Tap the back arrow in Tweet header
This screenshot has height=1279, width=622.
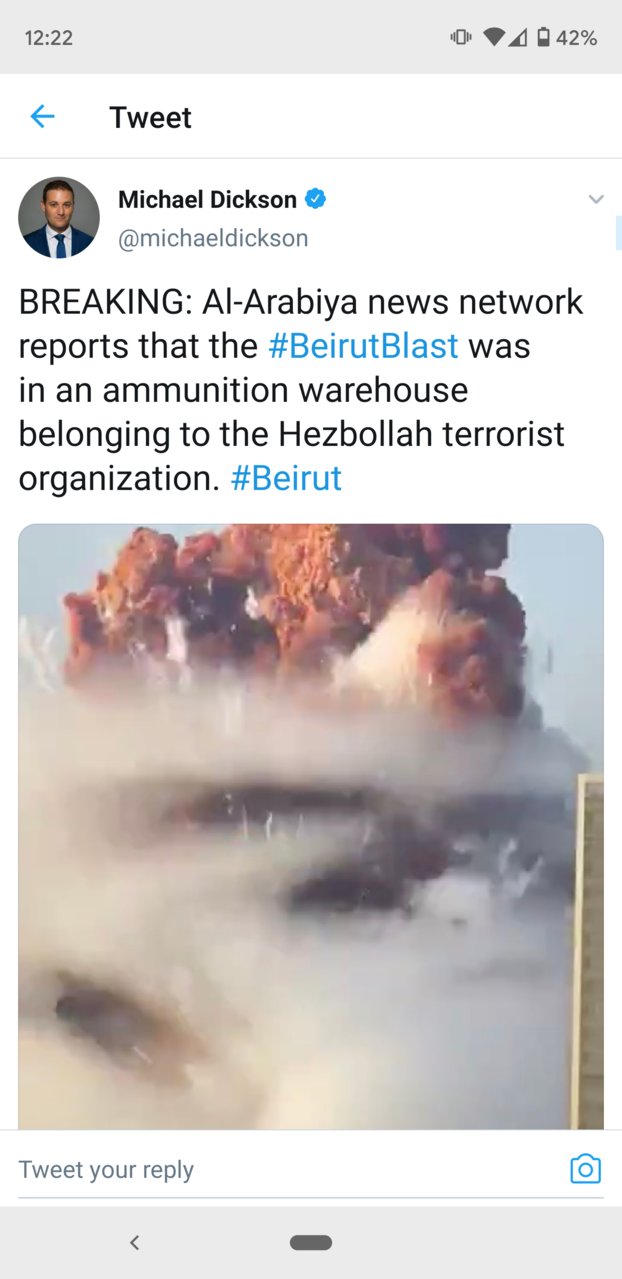(x=42, y=117)
